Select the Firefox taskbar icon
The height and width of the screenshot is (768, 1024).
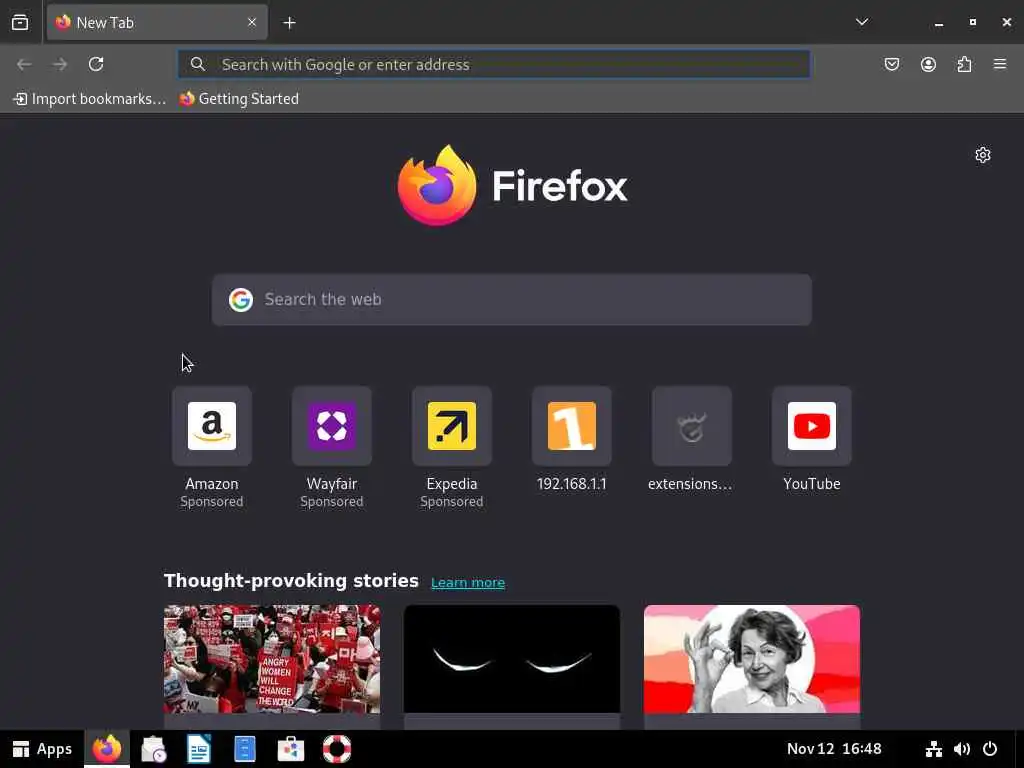pyautogui.click(x=107, y=749)
